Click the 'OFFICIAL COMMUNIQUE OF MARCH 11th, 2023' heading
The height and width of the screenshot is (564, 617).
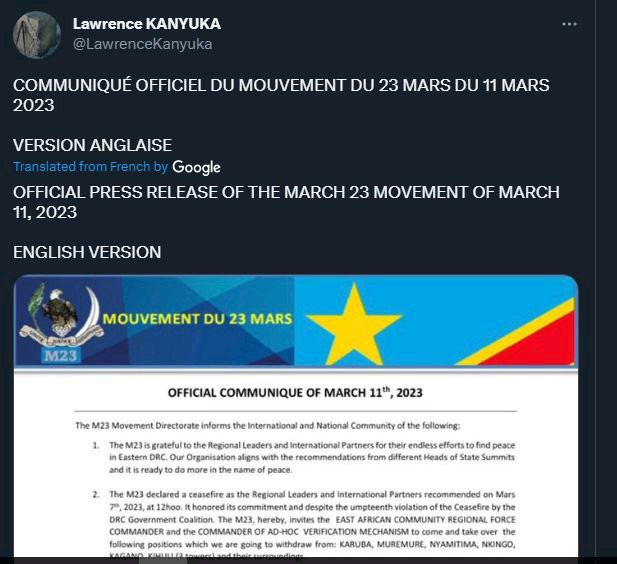295,392
